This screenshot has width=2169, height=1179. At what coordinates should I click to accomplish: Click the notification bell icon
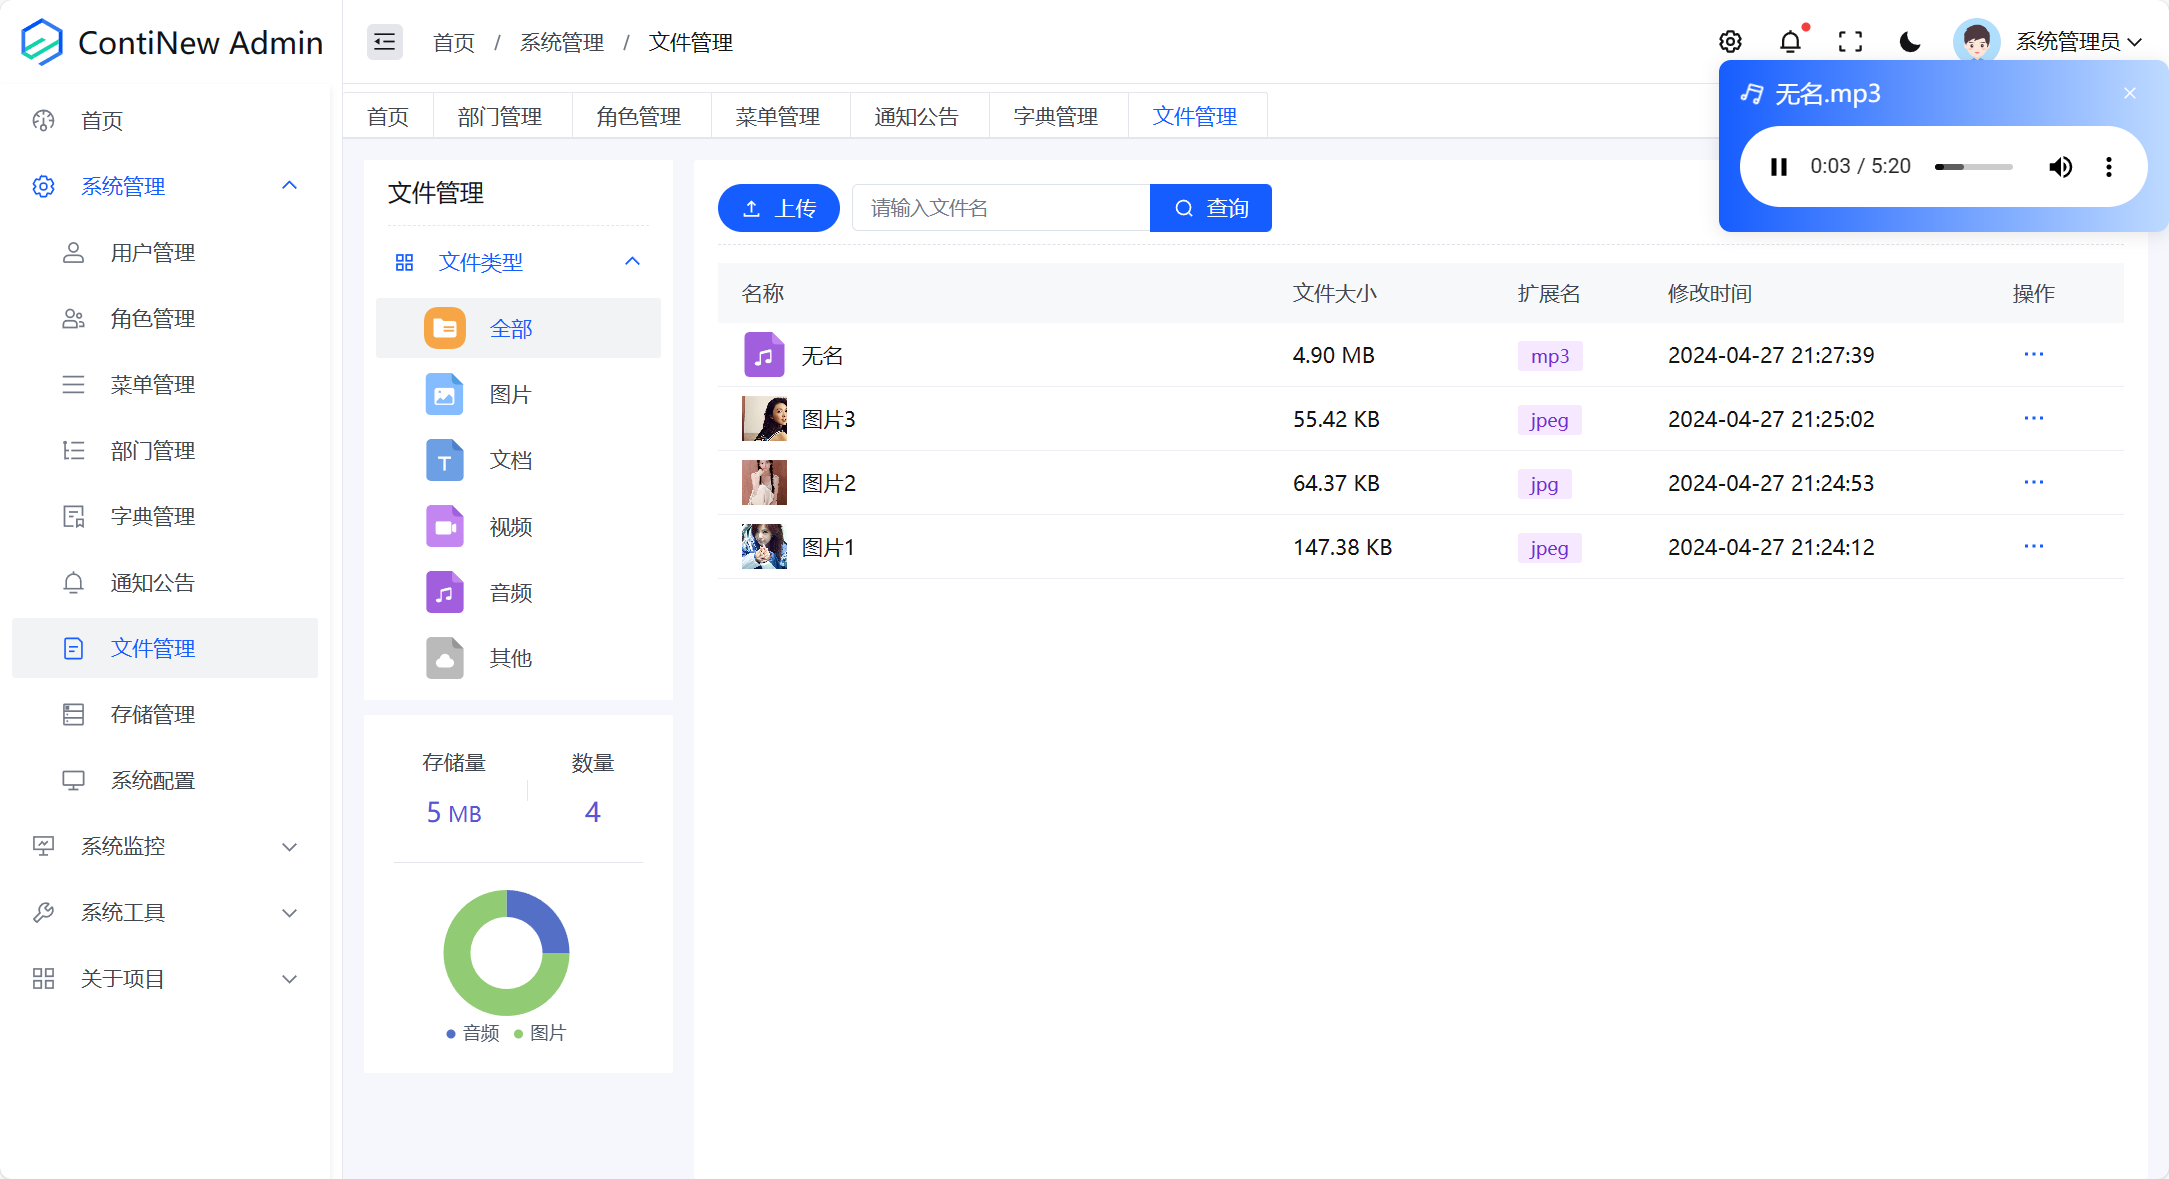pyautogui.click(x=1789, y=41)
